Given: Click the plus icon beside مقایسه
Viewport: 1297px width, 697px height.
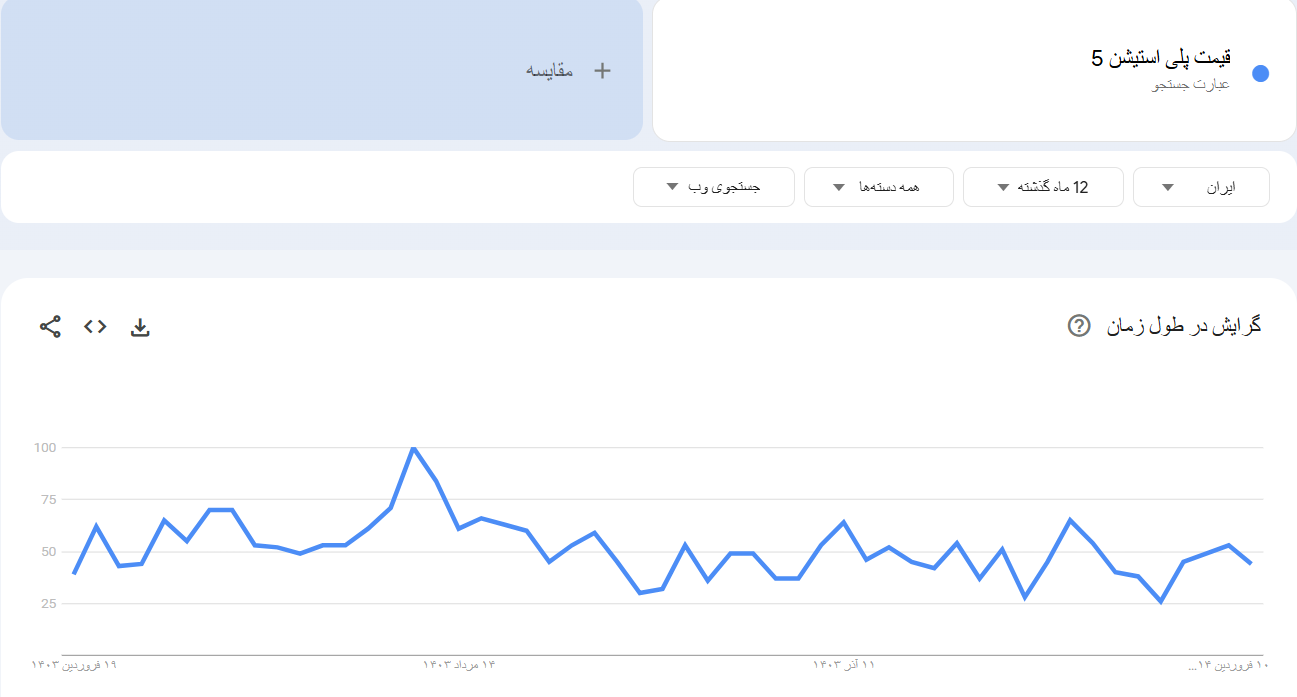Looking at the screenshot, I should (602, 70).
